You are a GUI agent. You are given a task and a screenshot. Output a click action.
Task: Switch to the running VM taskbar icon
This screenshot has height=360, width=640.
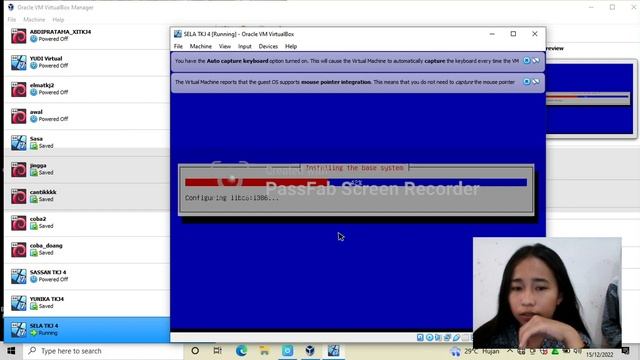(x=333, y=351)
